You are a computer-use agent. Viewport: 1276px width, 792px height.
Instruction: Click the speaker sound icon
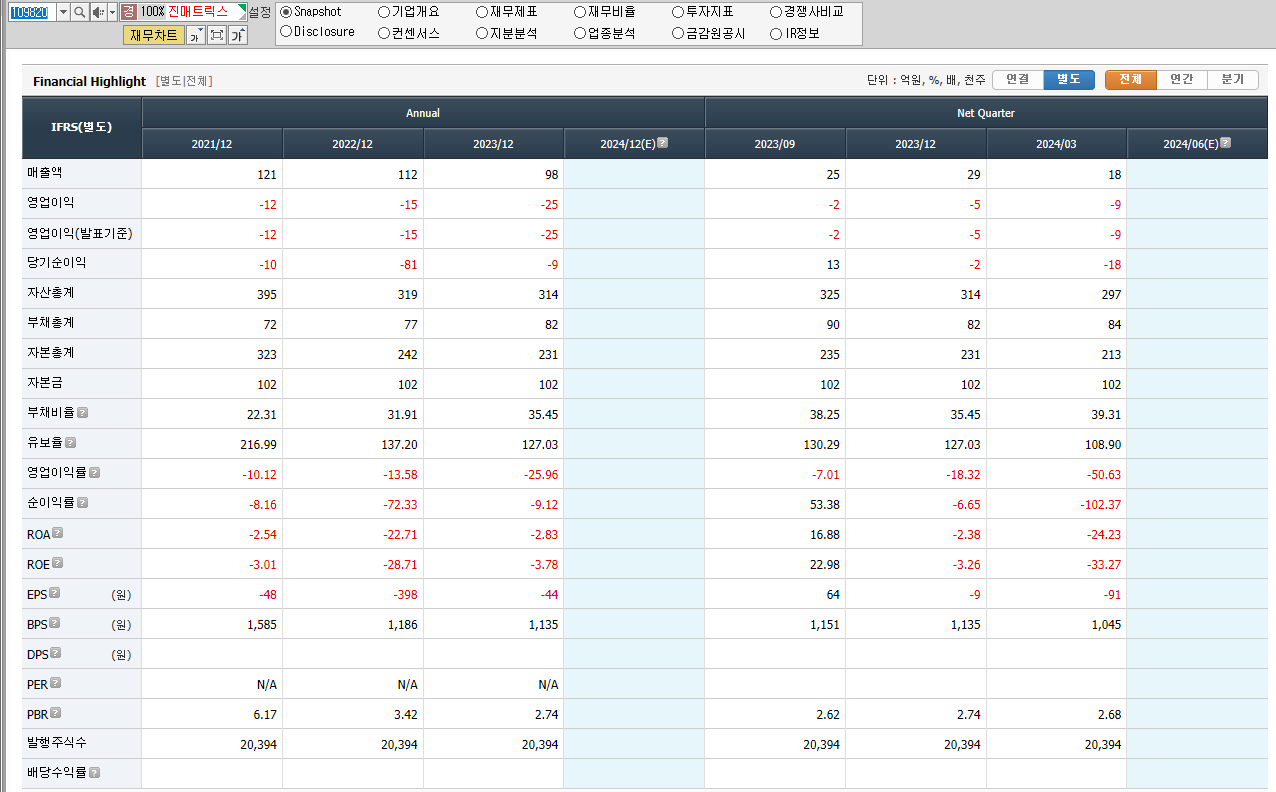(98, 12)
